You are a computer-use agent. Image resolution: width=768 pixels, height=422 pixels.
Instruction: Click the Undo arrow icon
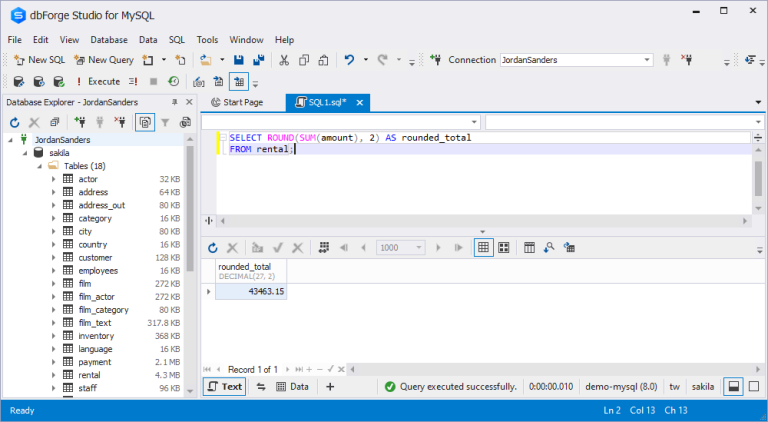click(x=350, y=60)
